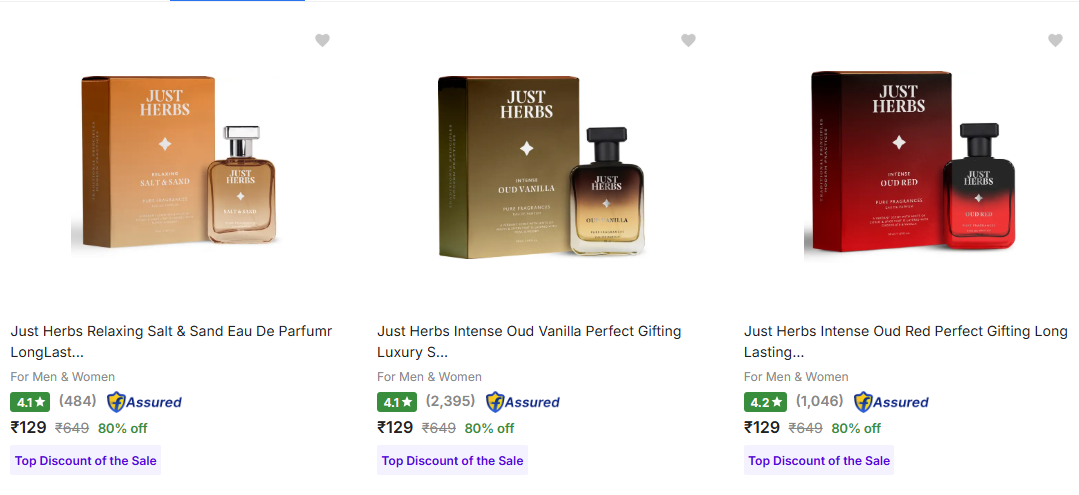The image size is (1079, 495).
Task: Click Top Discount of the Sale tag for Salt & Sand
Action: pyautogui.click(x=85, y=461)
